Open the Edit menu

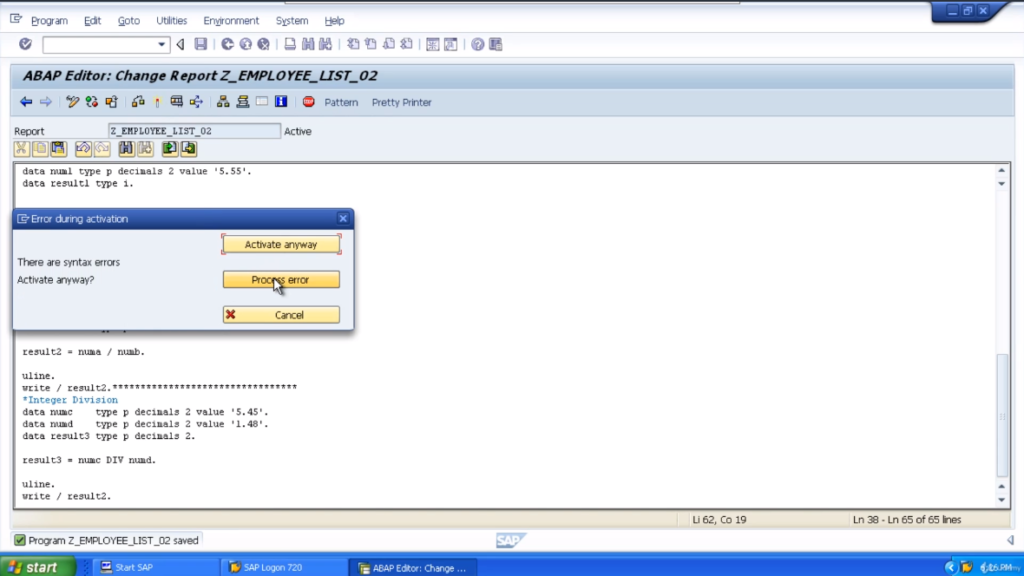click(x=92, y=21)
